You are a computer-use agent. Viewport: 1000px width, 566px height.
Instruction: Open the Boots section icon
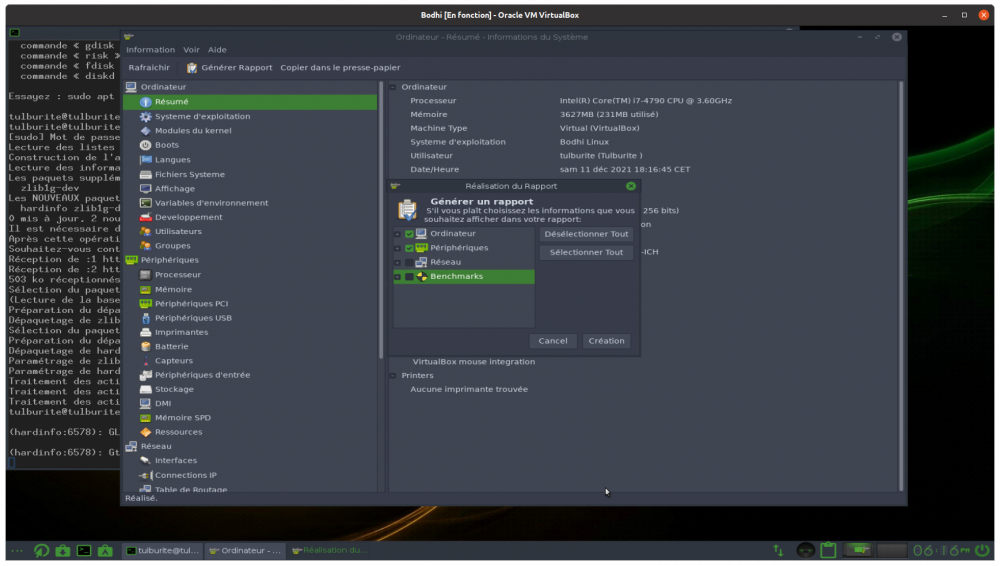(x=145, y=145)
